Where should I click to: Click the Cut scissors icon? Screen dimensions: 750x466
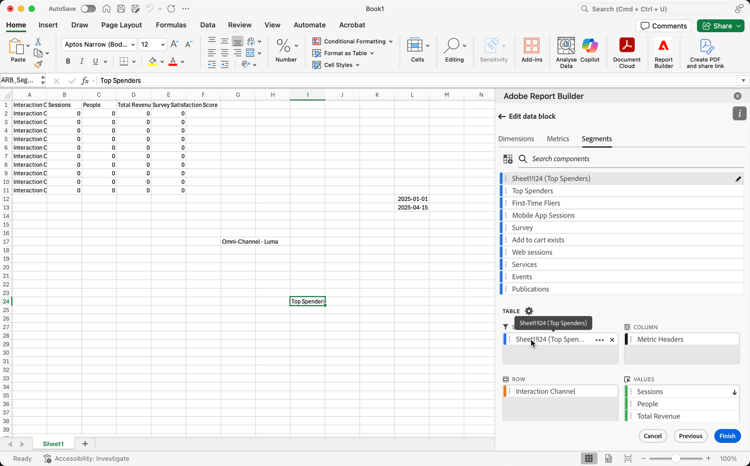tap(38, 42)
